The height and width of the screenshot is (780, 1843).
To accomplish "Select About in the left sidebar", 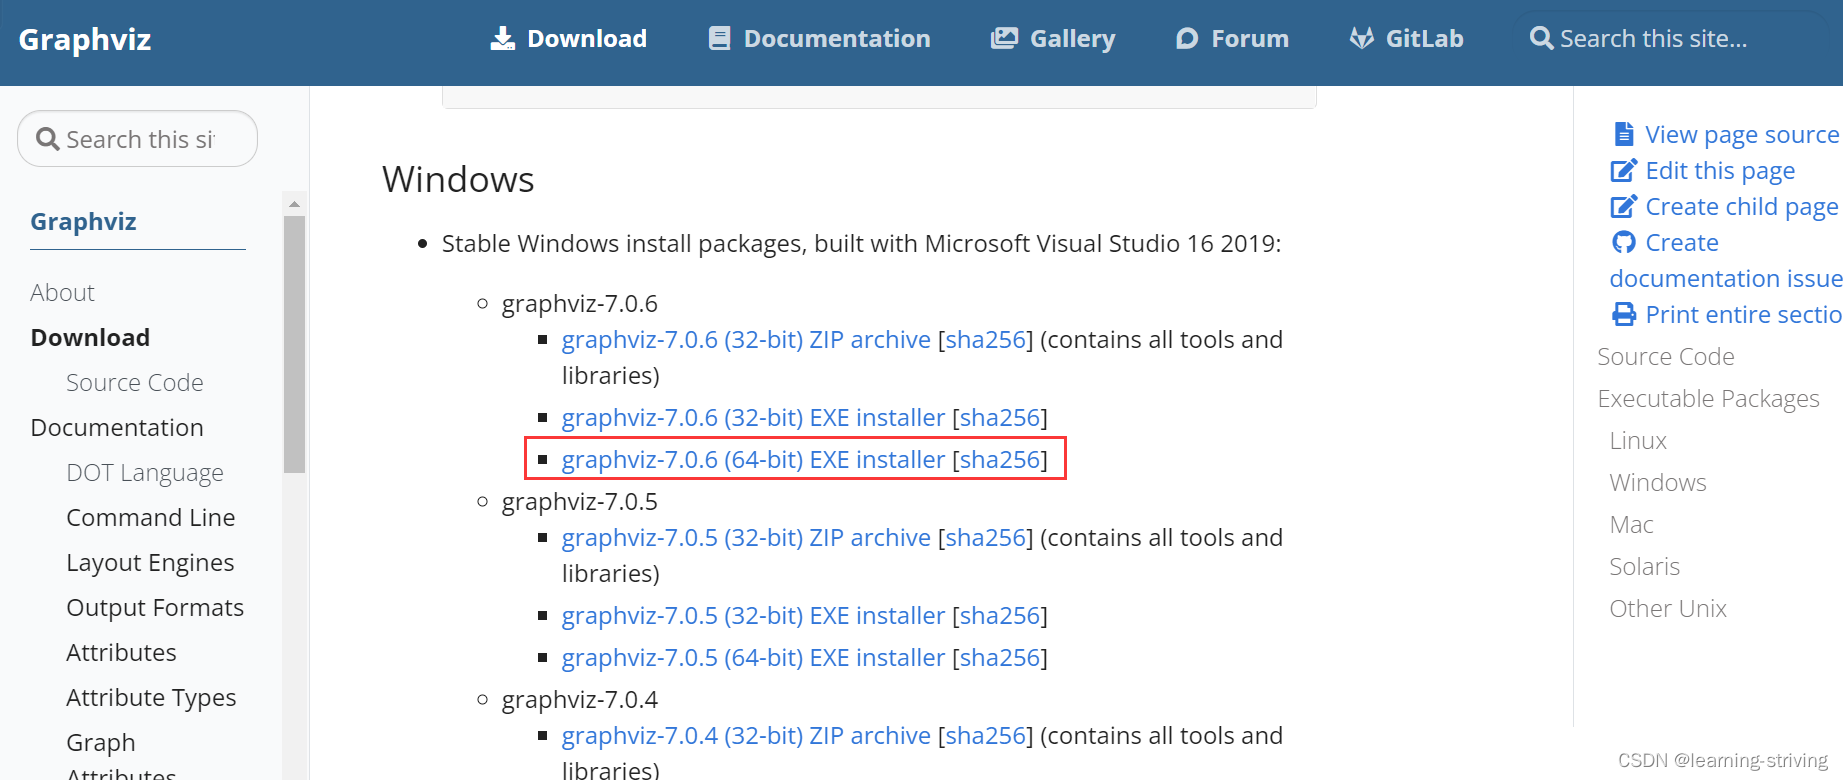I will [62, 292].
